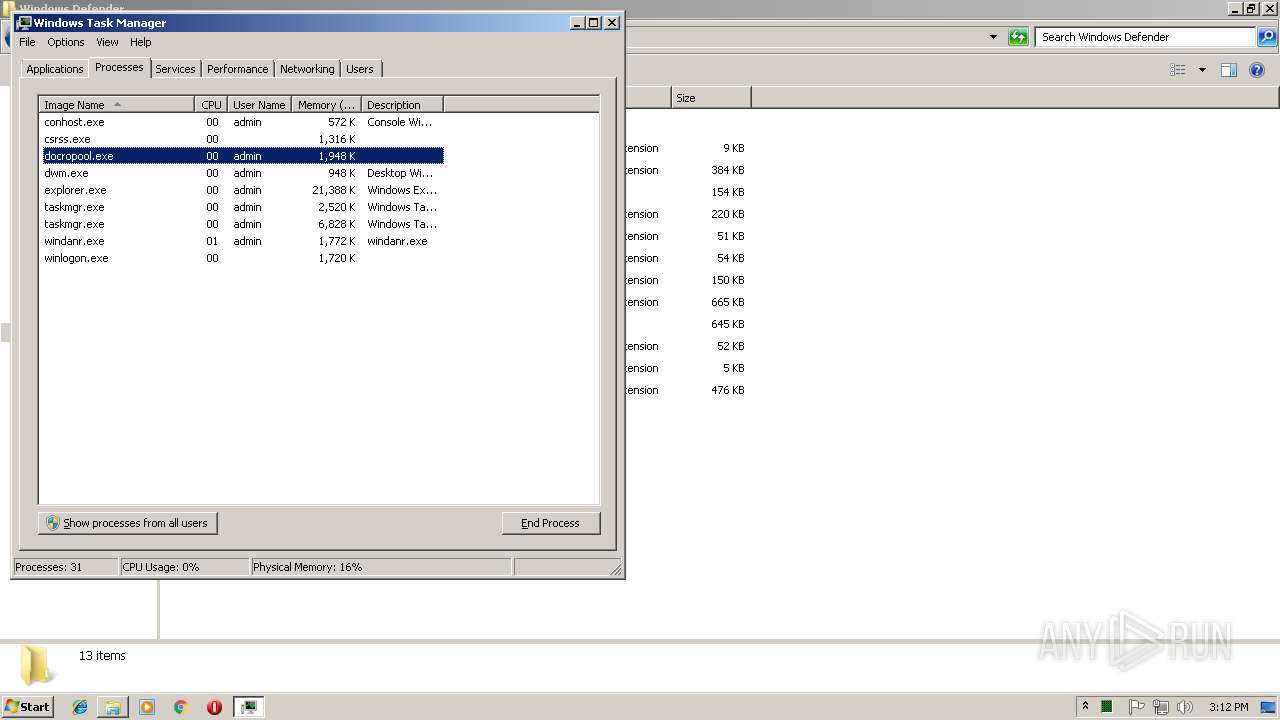Click the clock showing 3:12 PM
The image size is (1280, 720).
1228,707
